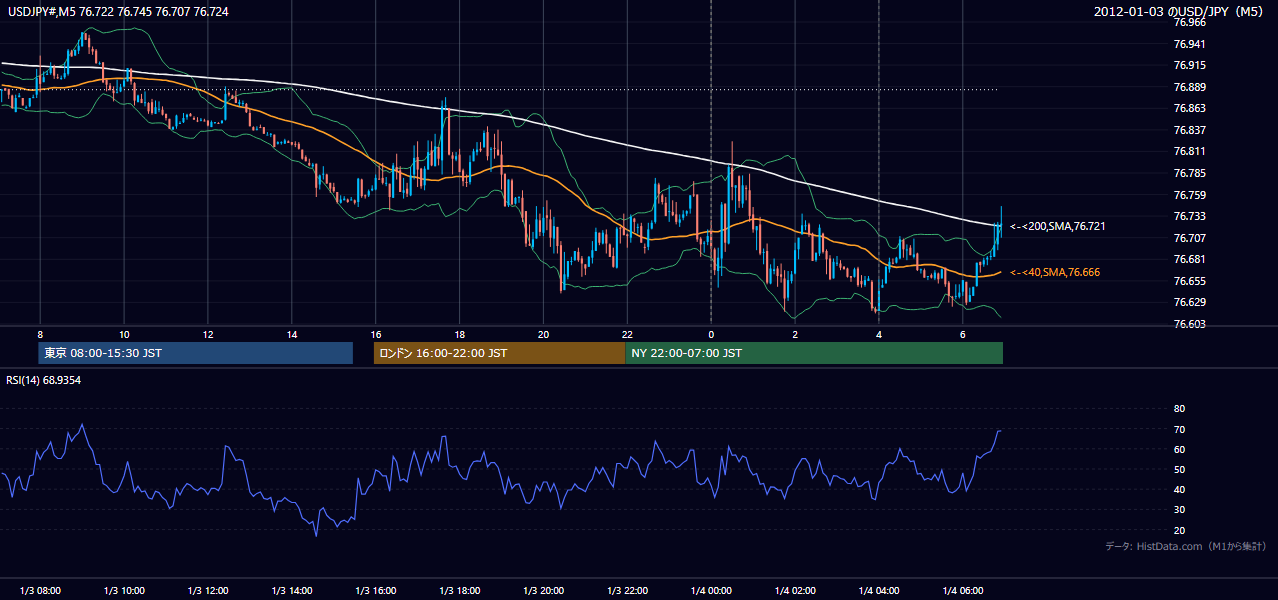Click the 1/3 18:00 date label

(459, 590)
